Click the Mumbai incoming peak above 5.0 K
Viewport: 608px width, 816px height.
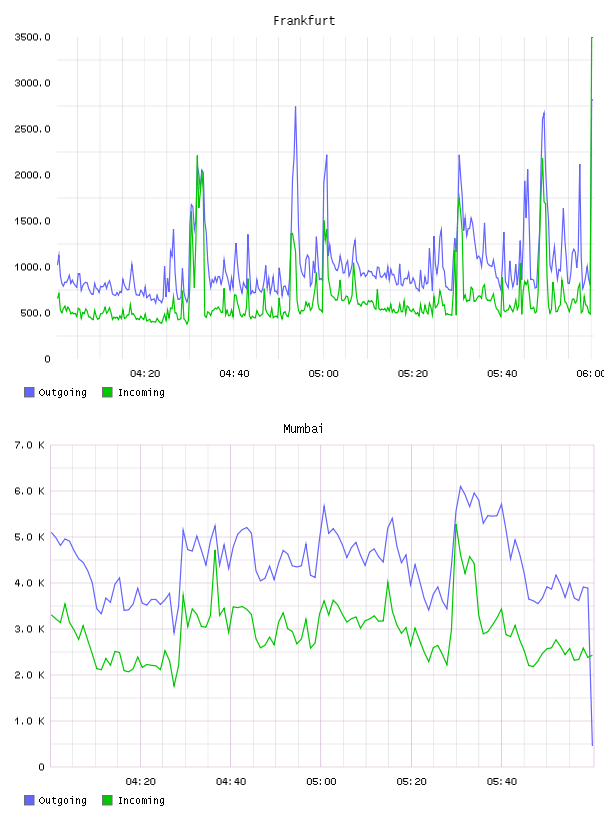click(x=456, y=525)
